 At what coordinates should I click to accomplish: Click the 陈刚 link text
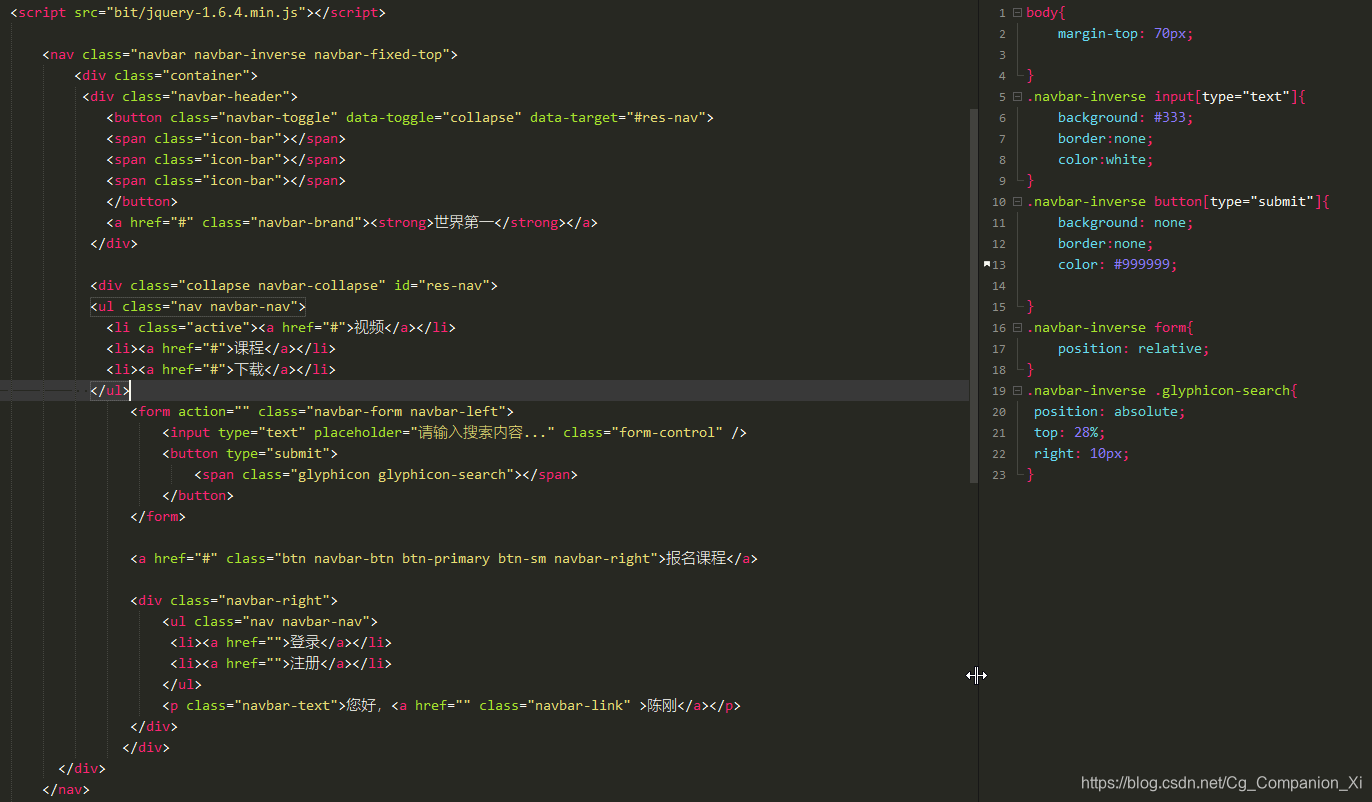tap(662, 705)
